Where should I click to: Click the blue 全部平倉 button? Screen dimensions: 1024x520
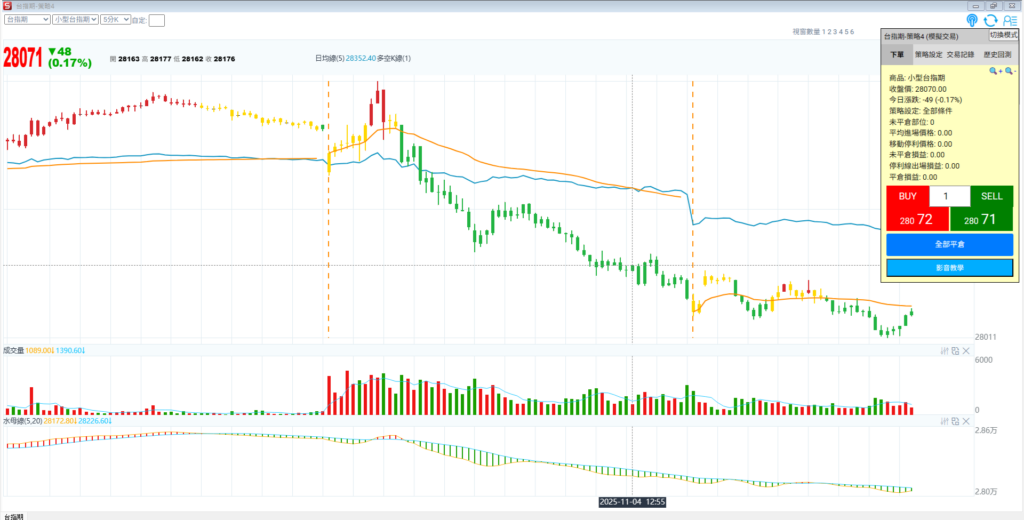tap(949, 244)
